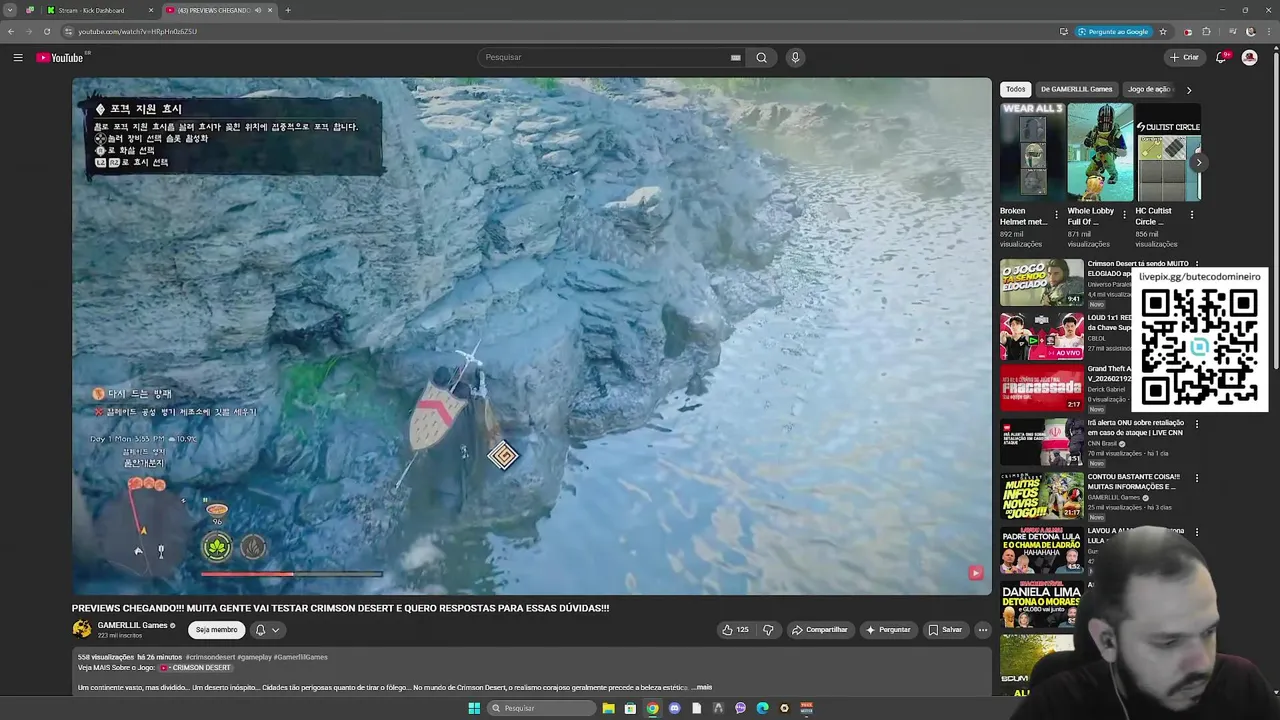Open the Whole Lobby Full Of short thumbnail
This screenshot has height=720, width=1280.
click(x=1100, y=152)
